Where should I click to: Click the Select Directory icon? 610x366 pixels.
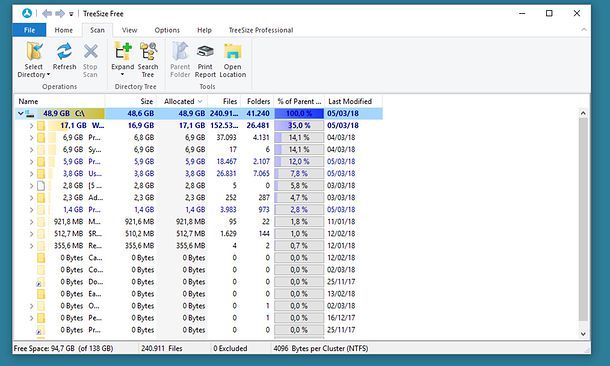click(34, 51)
